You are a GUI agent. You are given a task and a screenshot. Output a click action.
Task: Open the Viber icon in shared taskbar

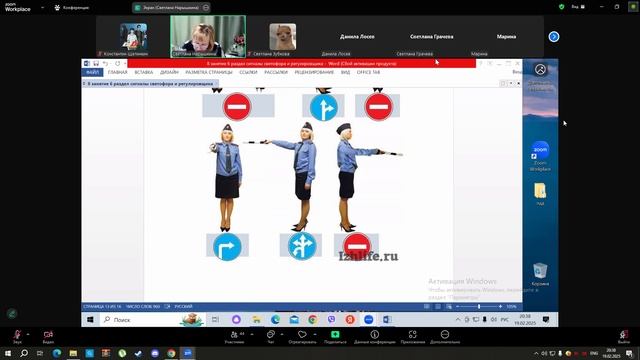(331, 320)
